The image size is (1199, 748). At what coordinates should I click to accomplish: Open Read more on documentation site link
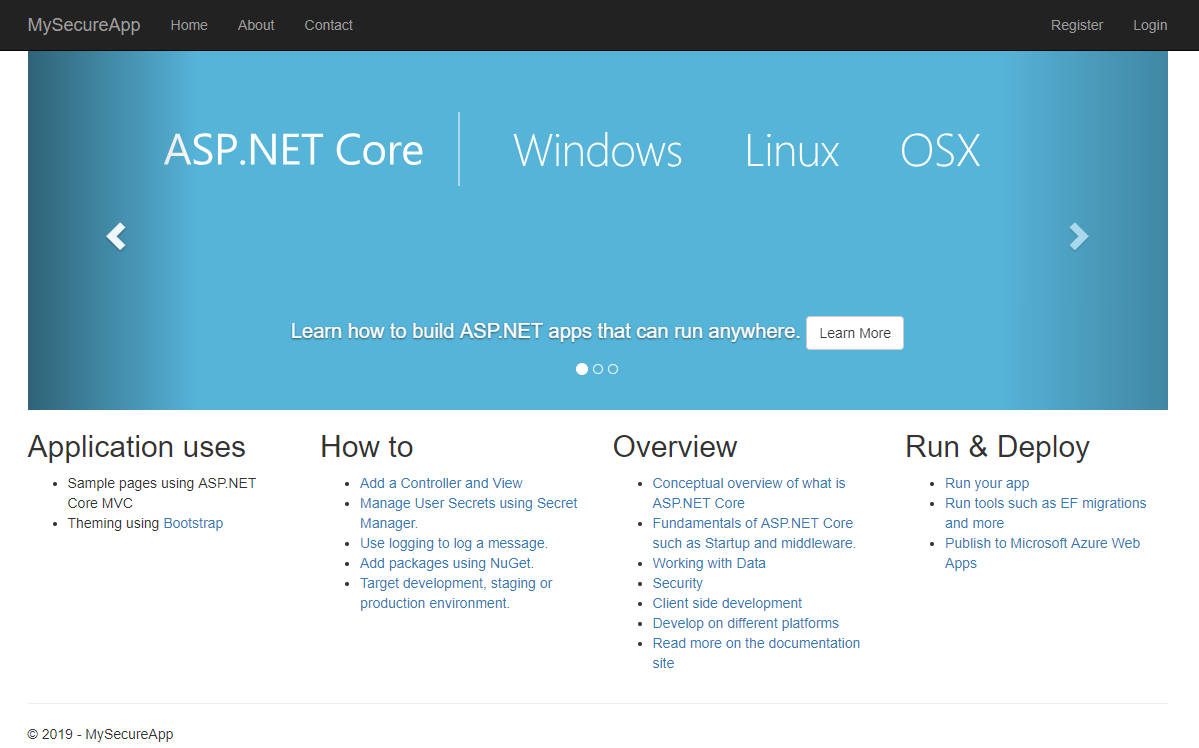click(x=756, y=652)
